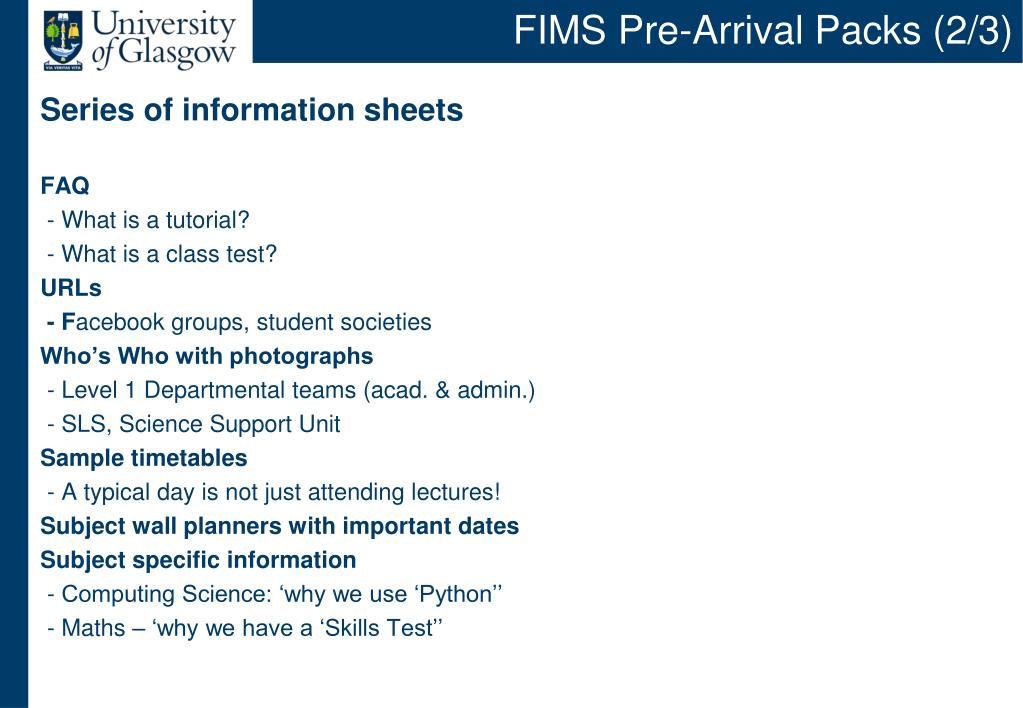Click the Subject specific information heading
Screen dimensions: 1023x708
coord(198,560)
